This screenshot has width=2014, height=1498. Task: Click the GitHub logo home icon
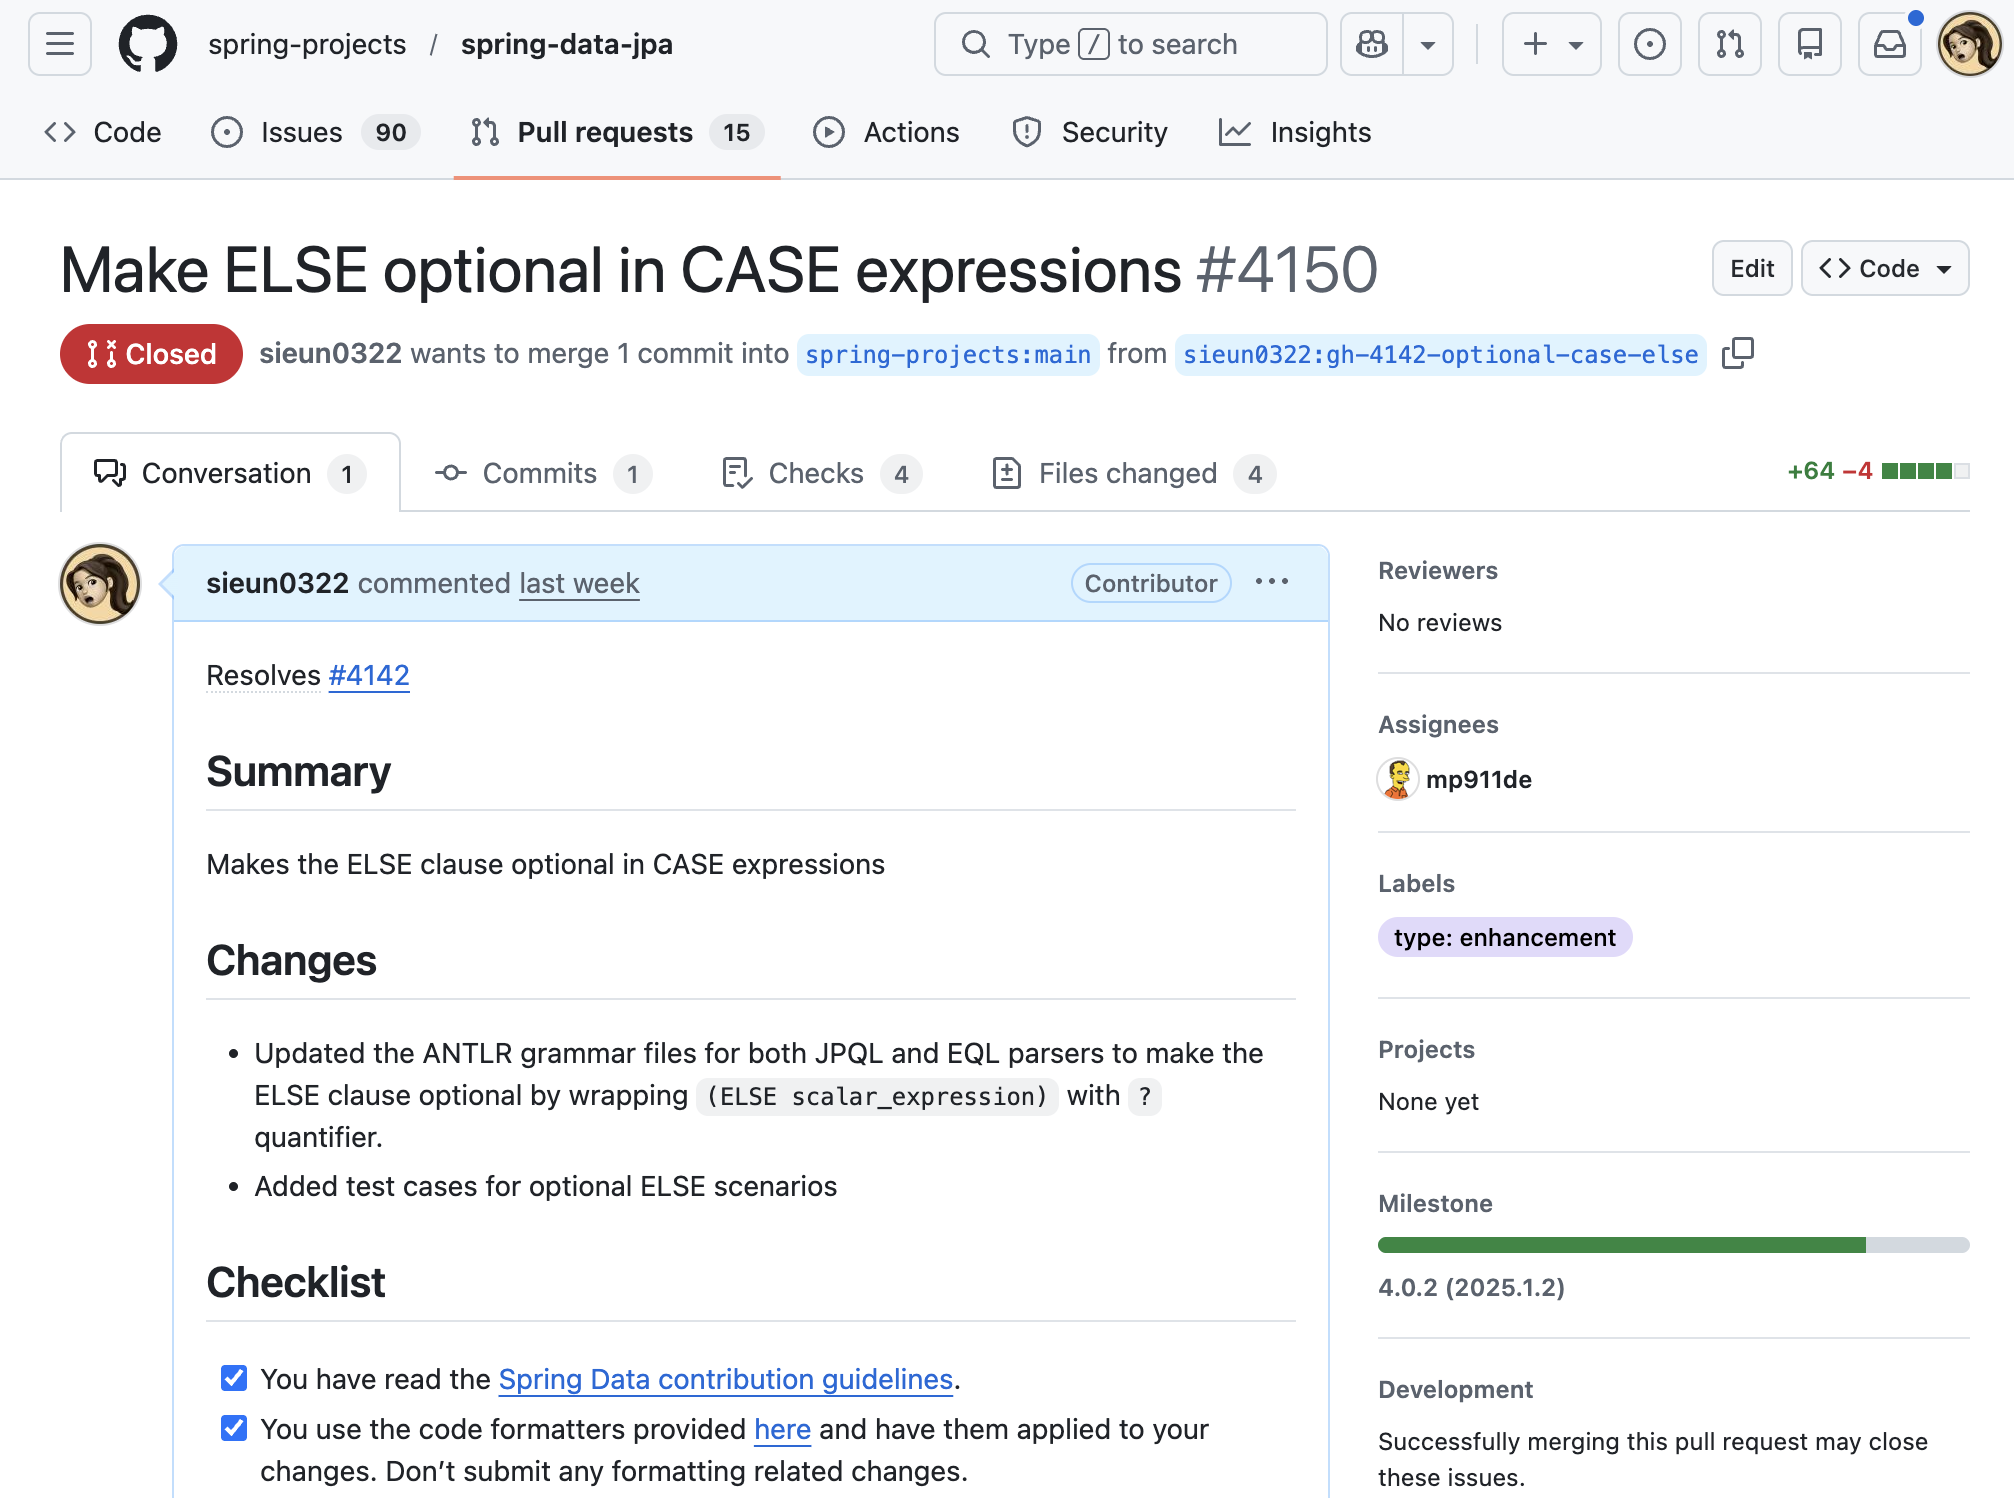(148, 44)
